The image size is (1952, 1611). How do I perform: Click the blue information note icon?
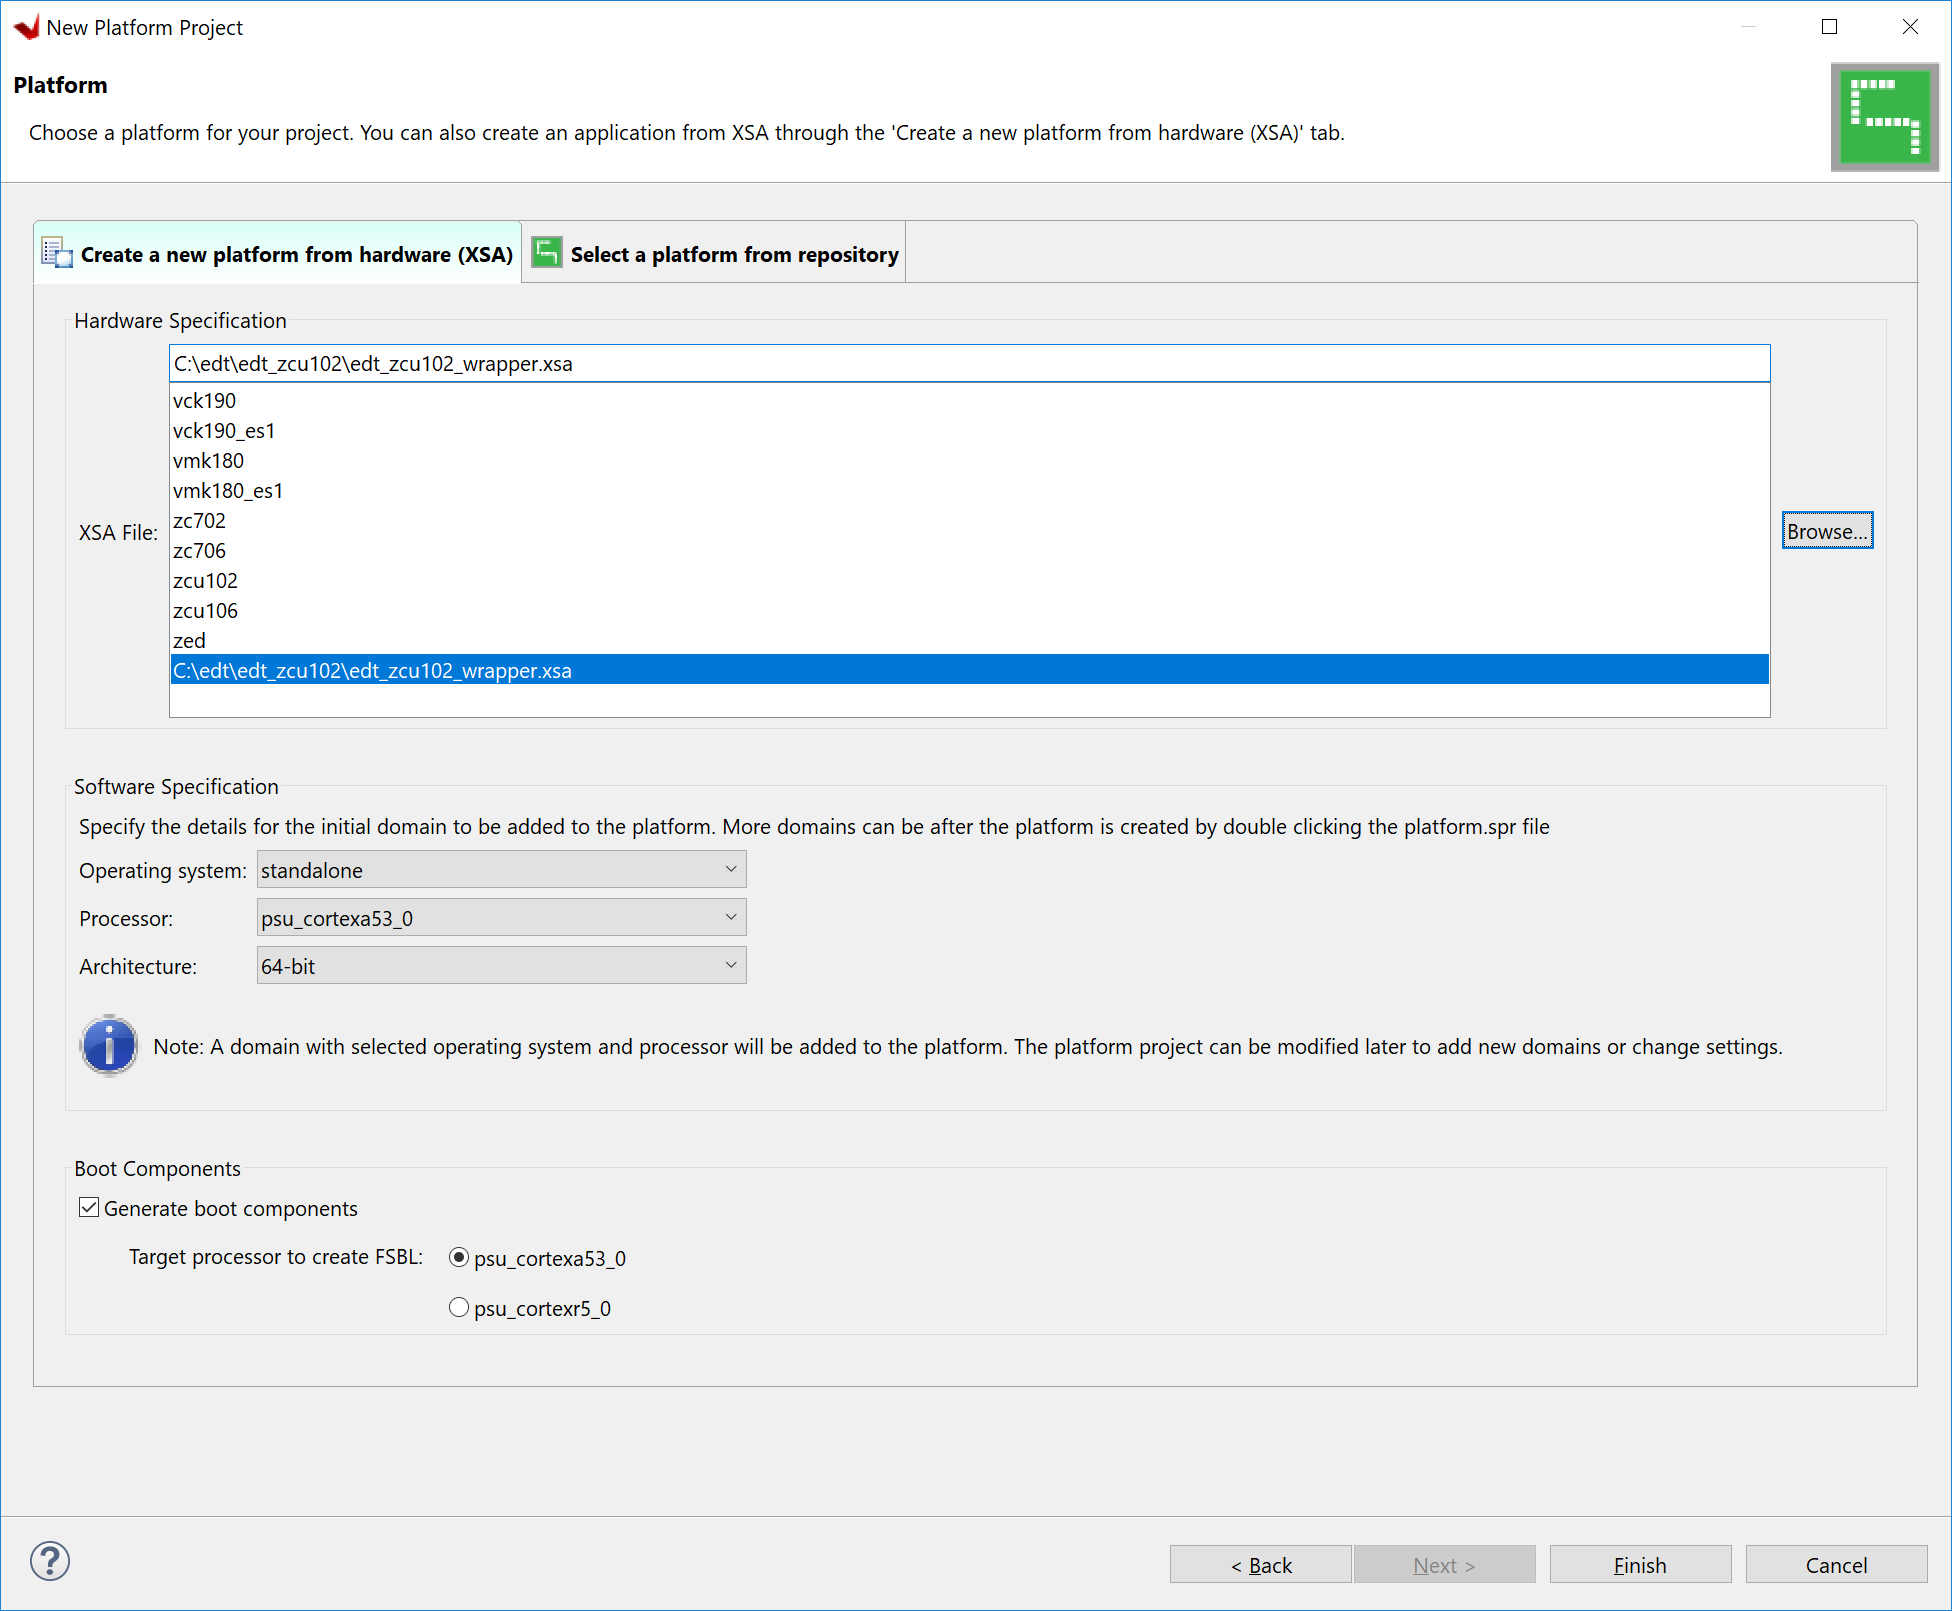109,1046
